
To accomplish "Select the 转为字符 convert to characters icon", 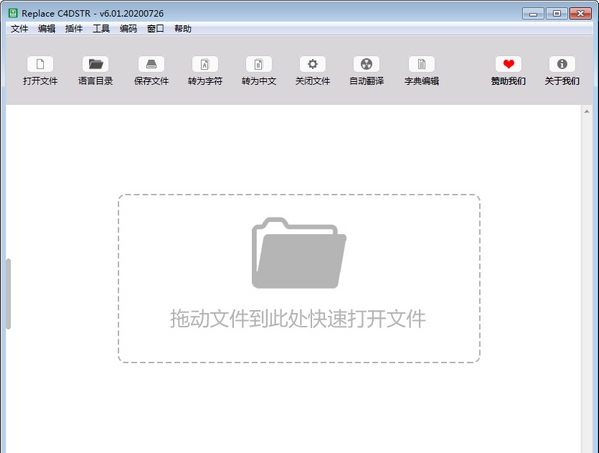I will (x=205, y=64).
